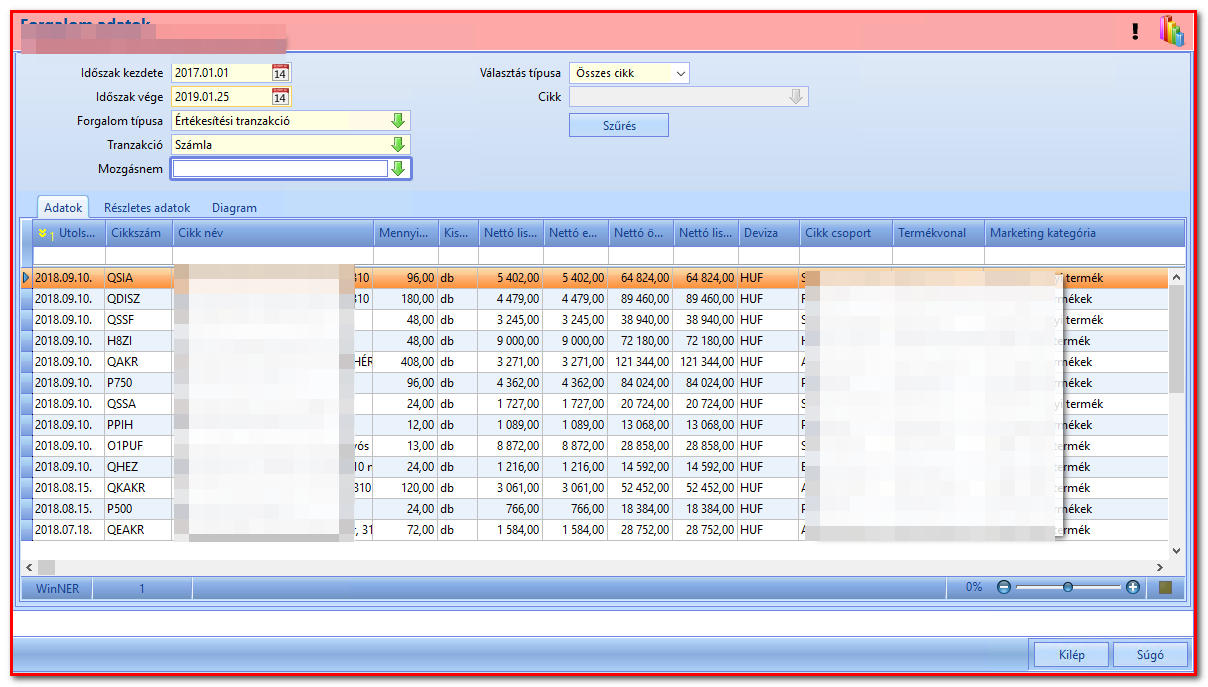Image resolution: width=1208 pixels, height=687 pixels.
Task: Sort by the Deviza column header
Action: click(x=769, y=233)
